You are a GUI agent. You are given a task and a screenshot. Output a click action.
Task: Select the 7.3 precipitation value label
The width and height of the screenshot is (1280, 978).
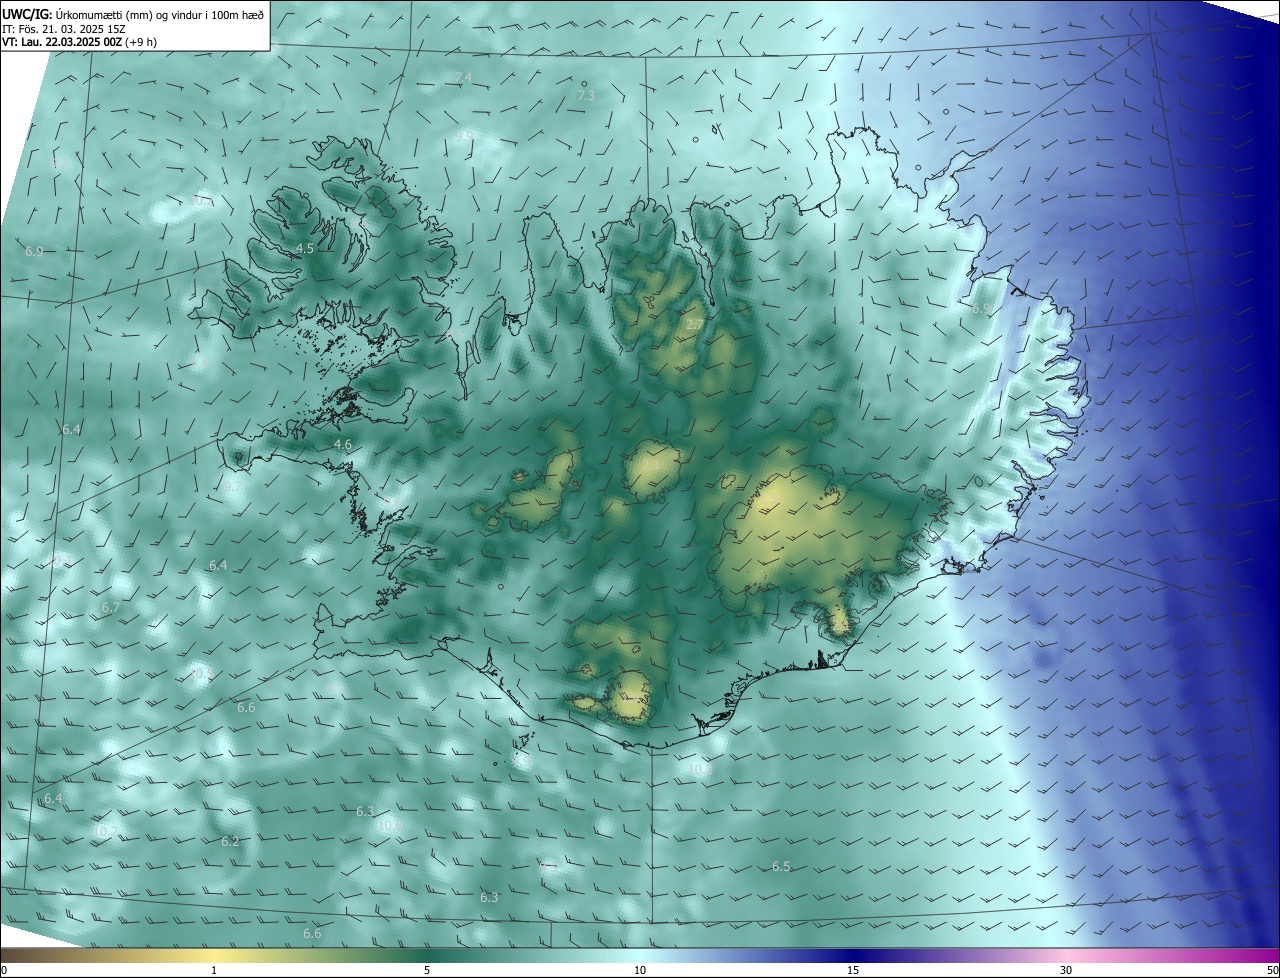pos(586,95)
